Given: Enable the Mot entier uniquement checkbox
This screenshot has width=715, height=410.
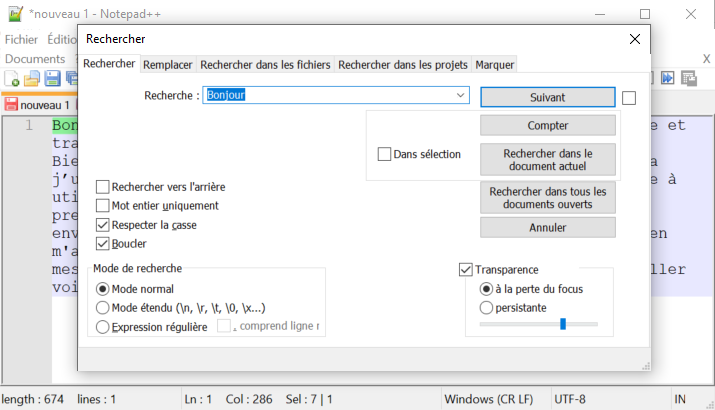Looking at the screenshot, I should click(103, 205).
